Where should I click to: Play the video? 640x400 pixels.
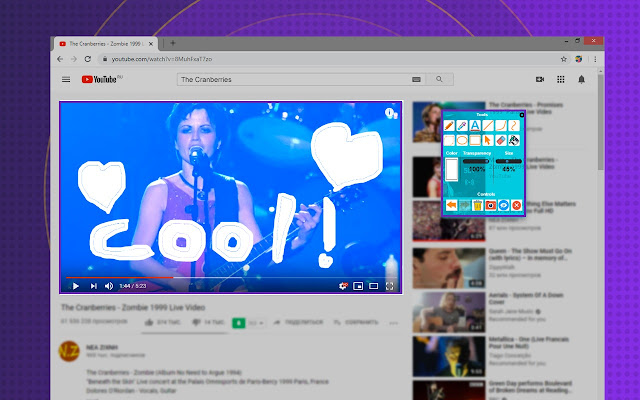tap(76, 286)
